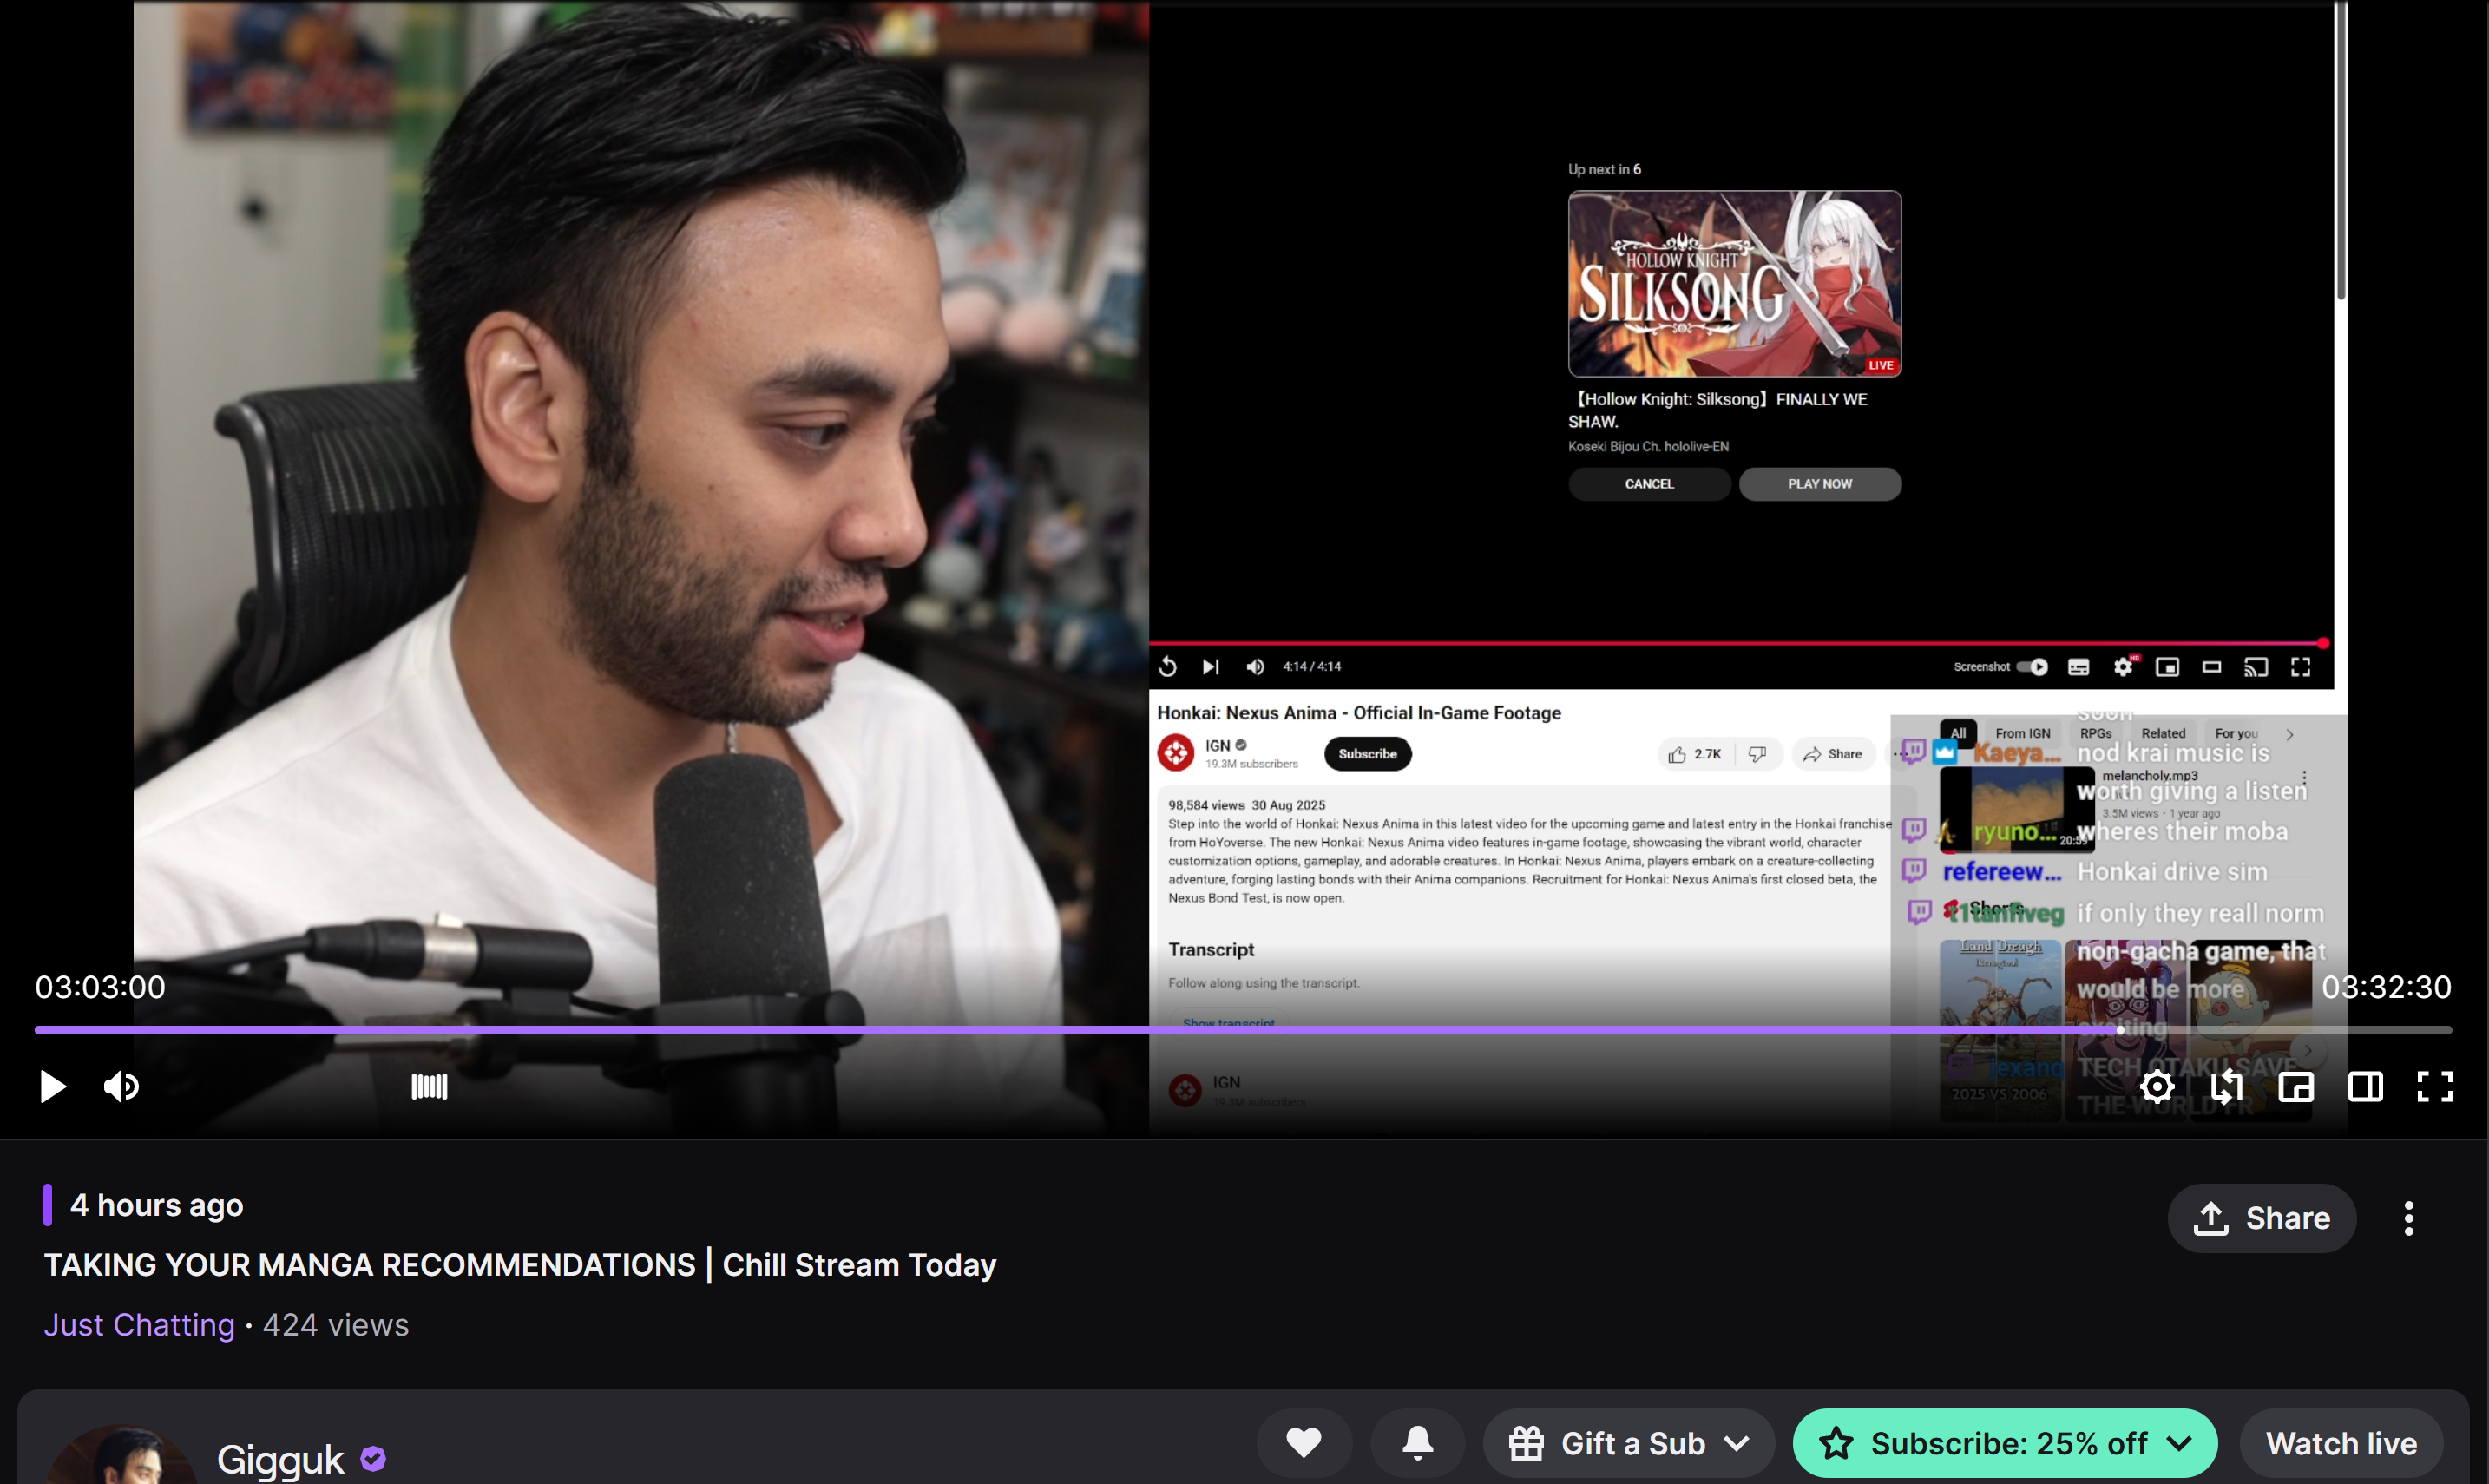Click the Watch live button
This screenshot has height=1484, width=2489.
click(x=2341, y=1442)
